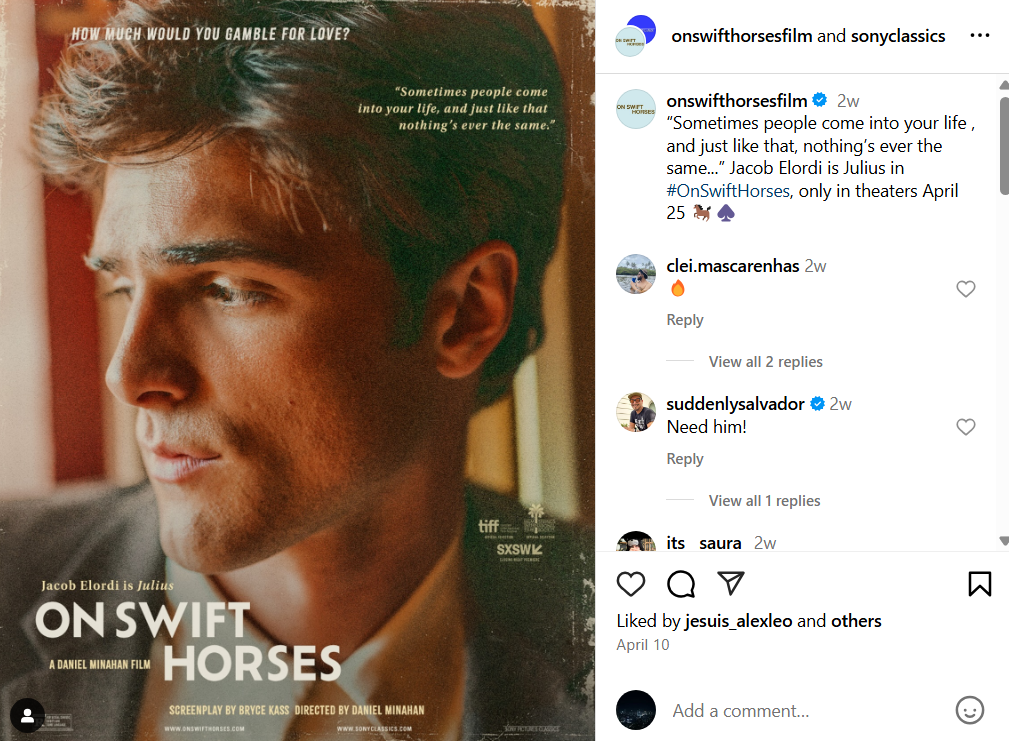Show tagged people on poster
The height and width of the screenshot is (741, 1009).
click(x=28, y=714)
